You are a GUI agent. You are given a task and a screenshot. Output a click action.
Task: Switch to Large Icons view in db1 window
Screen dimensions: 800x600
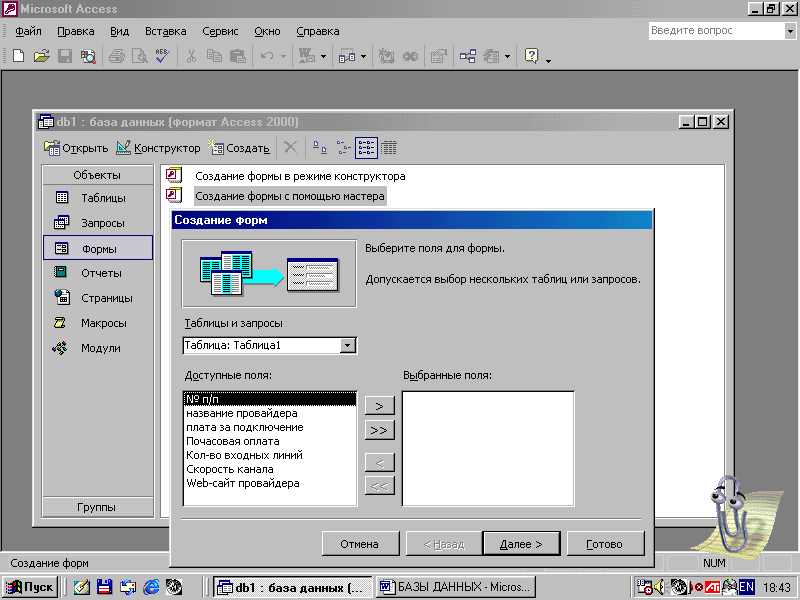point(320,148)
